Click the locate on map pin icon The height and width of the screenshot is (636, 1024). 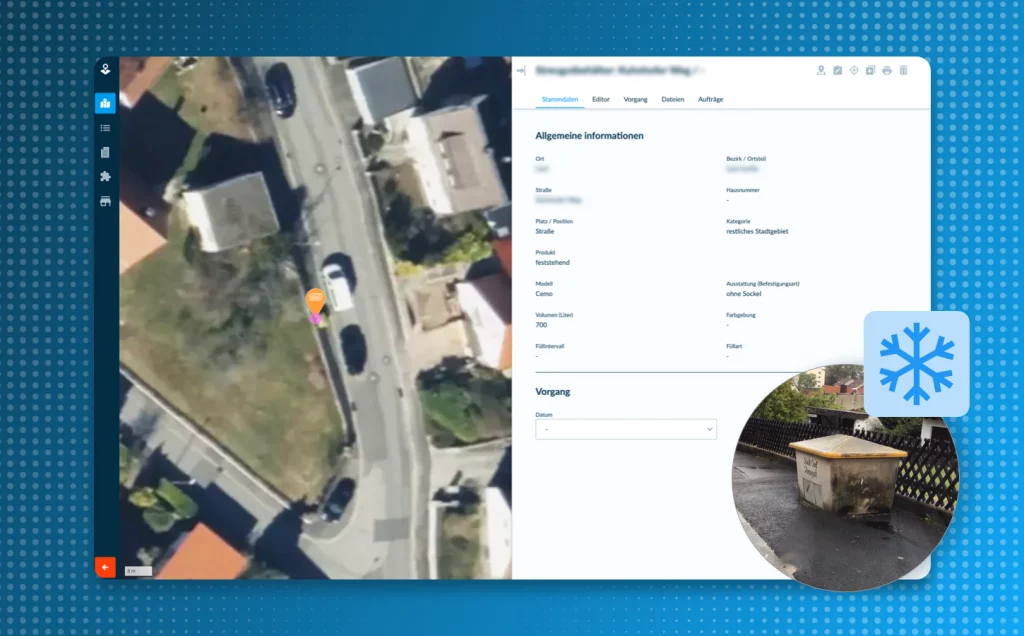coord(821,71)
